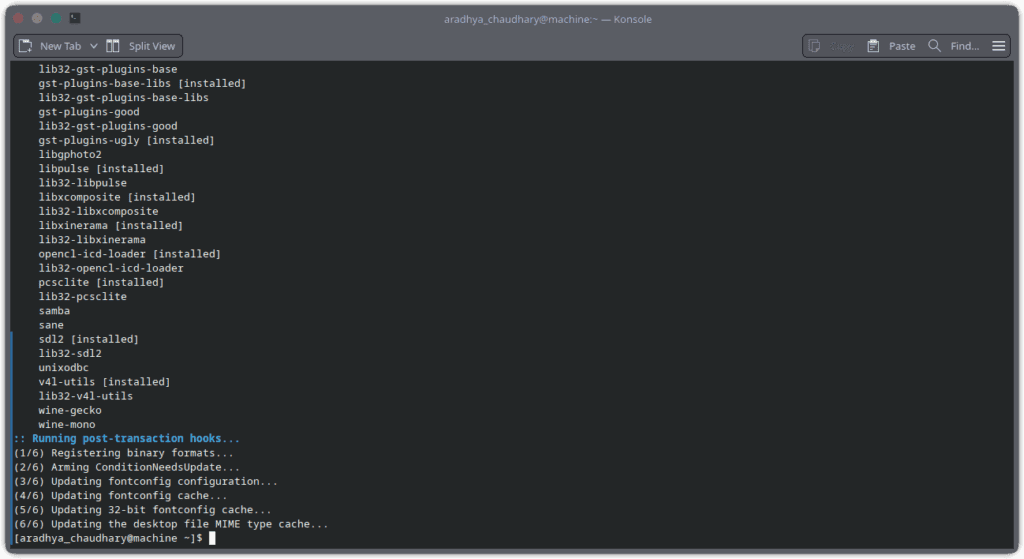The height and width of the screenshot is (559, 1024).
Task: Click the line 'libpulse [installed]'
Action: (101, 169)
